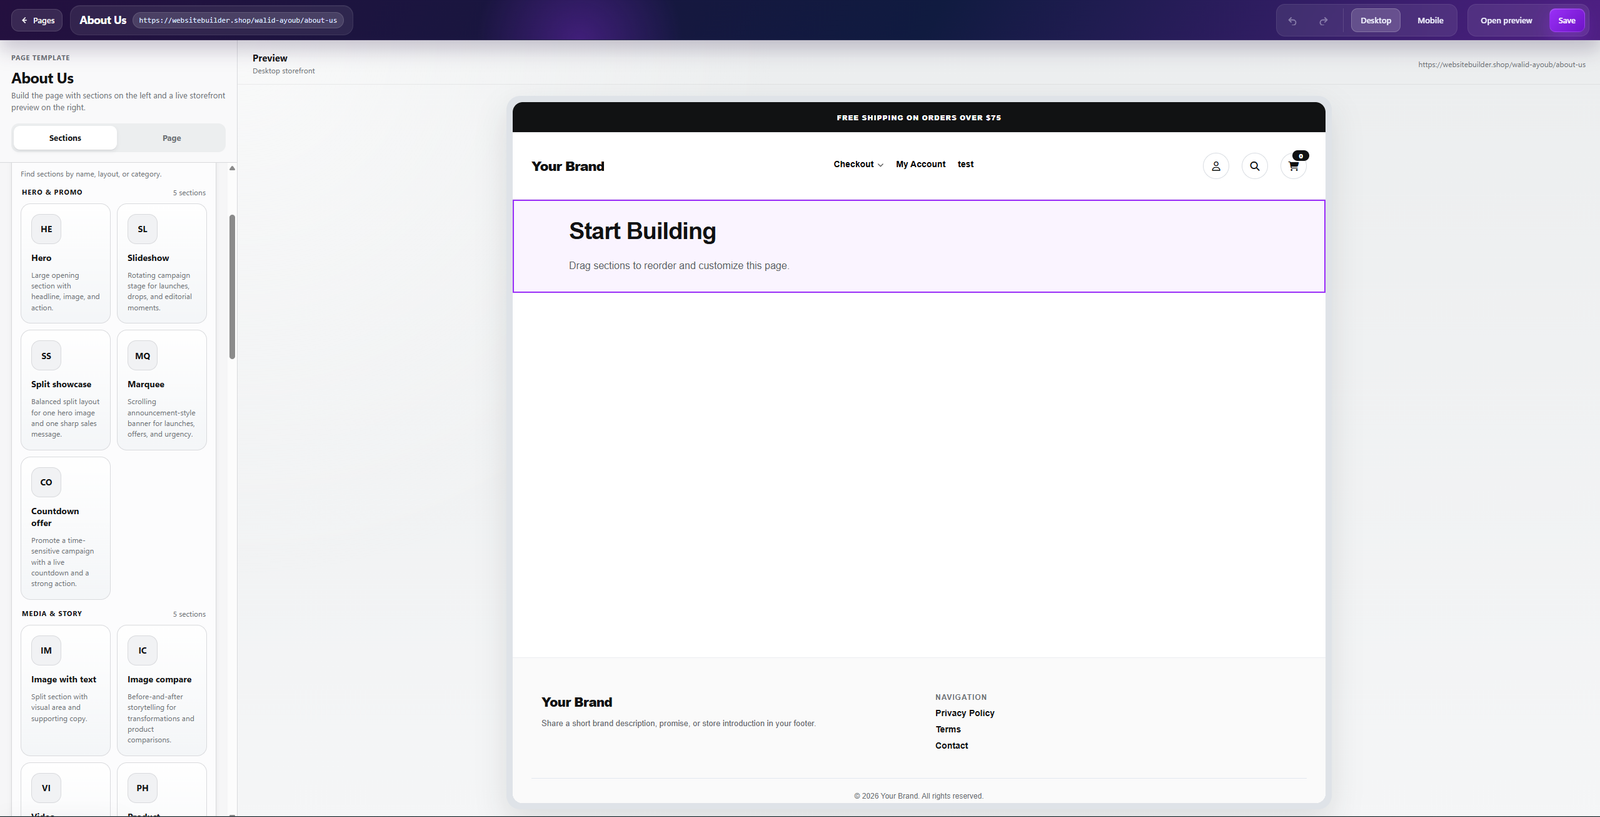Image resolution: width=1600 pixels, height=817 pixels.
Task: Click the IC Image compare icon
Action: pos(142,650)
